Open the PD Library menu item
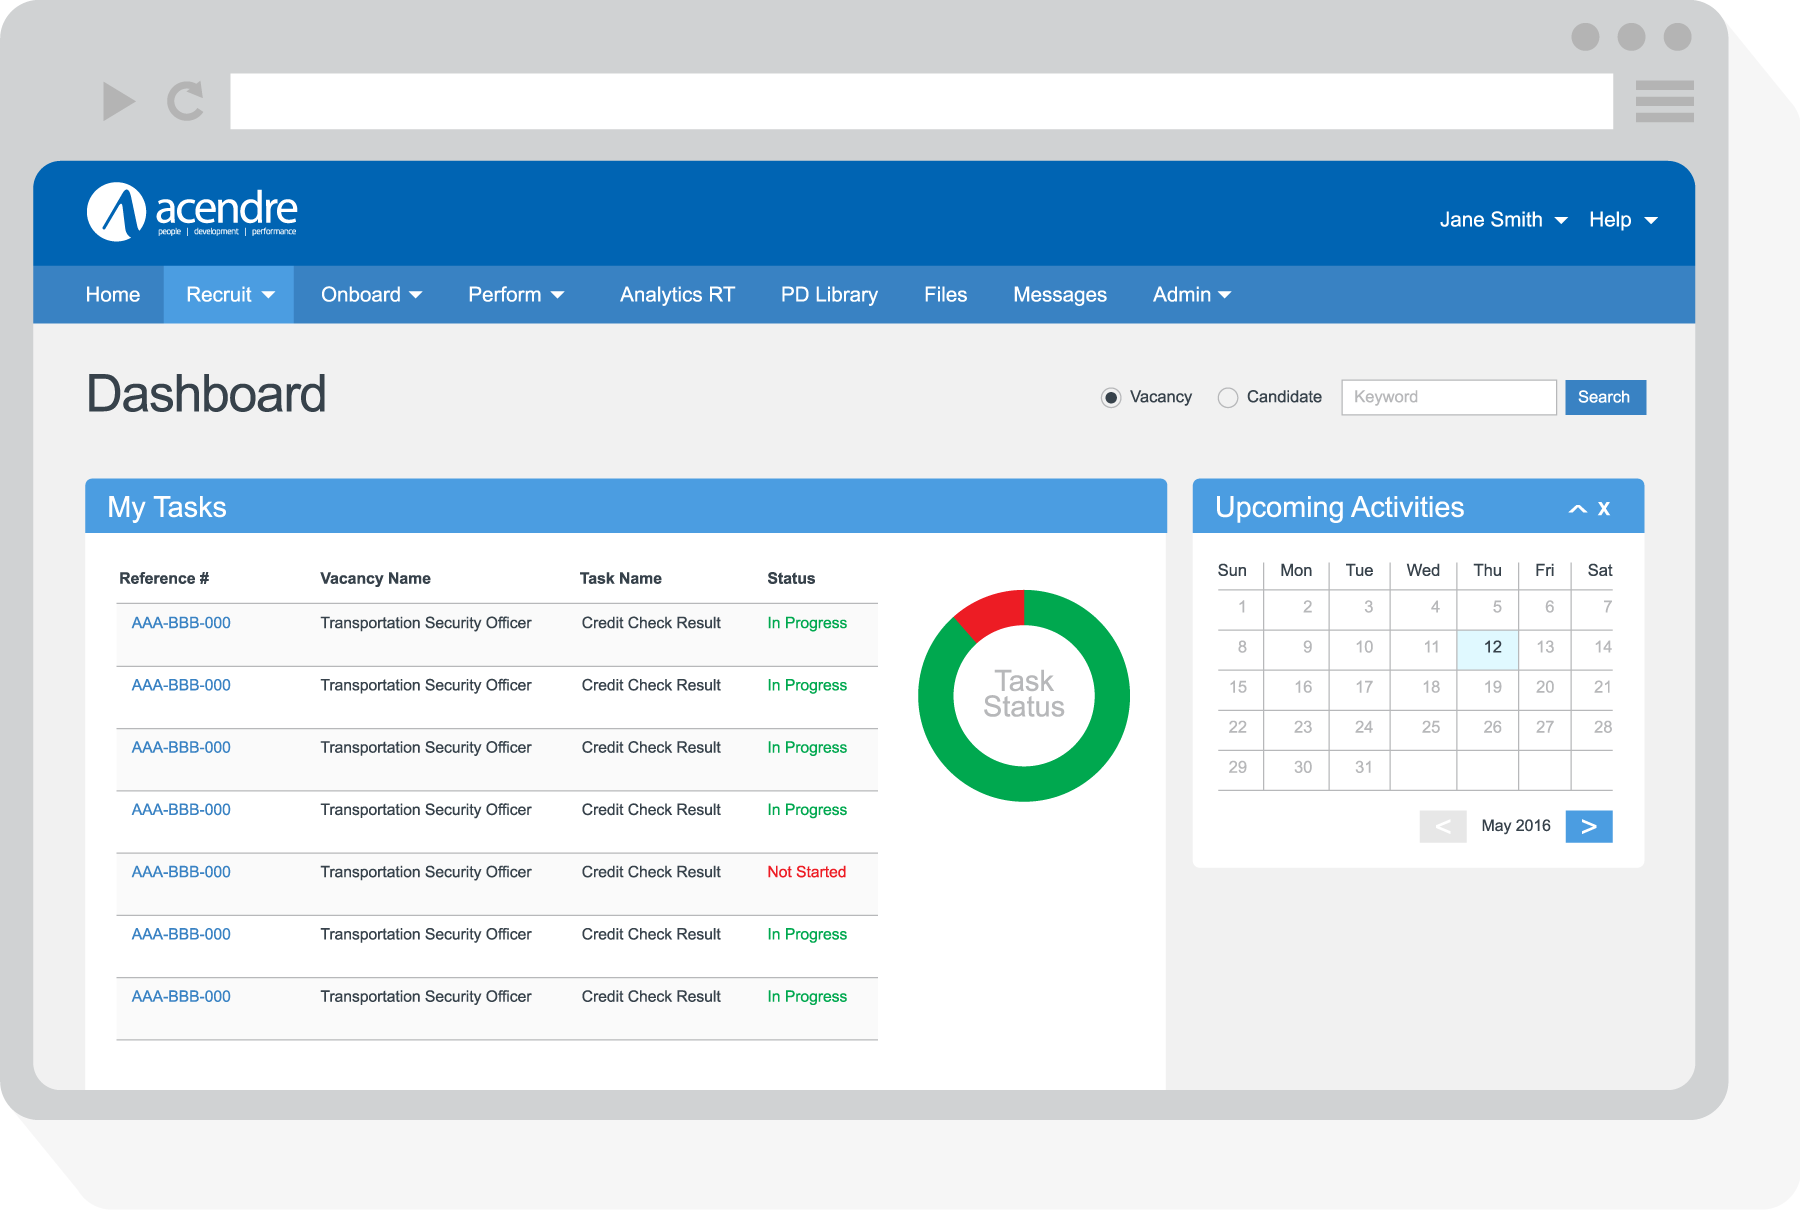 (829, 295)
